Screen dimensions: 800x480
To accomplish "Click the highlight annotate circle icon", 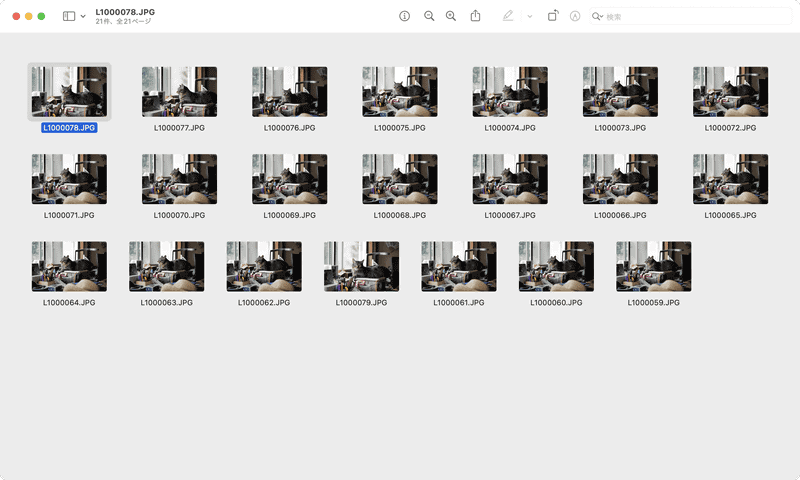I will click(575, 16).
